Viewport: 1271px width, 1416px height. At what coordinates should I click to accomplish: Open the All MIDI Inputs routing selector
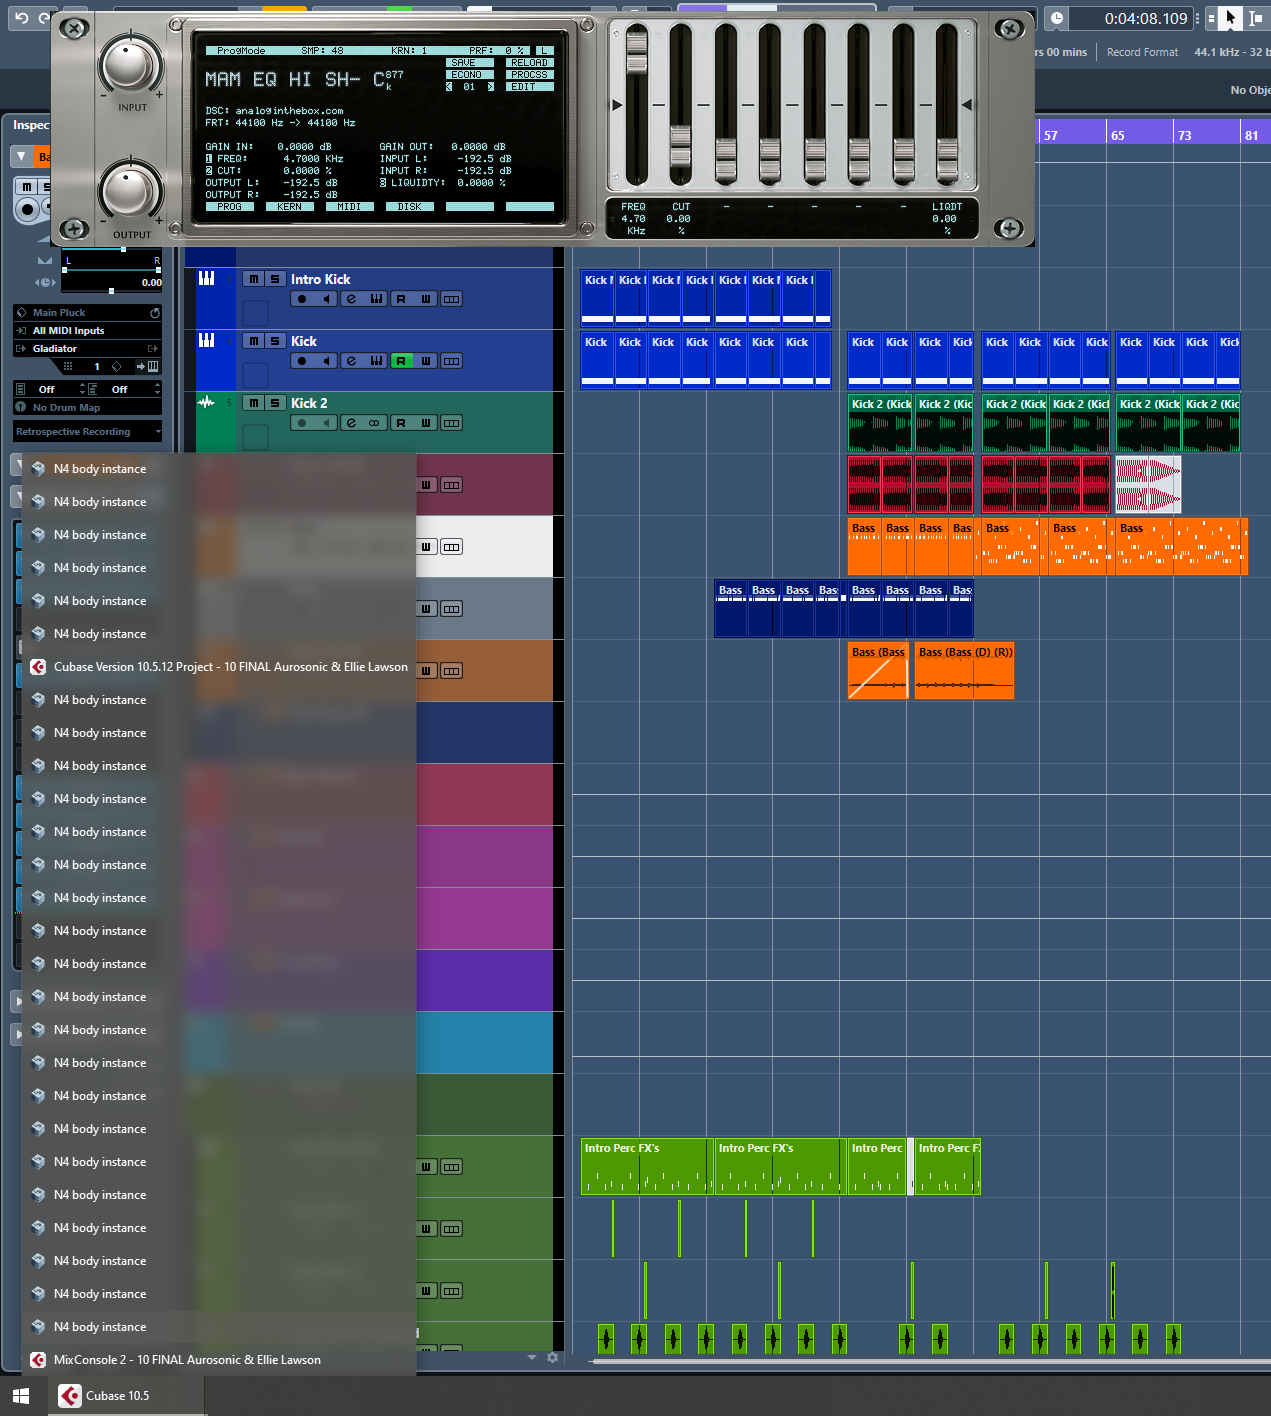tap(87, 331)
